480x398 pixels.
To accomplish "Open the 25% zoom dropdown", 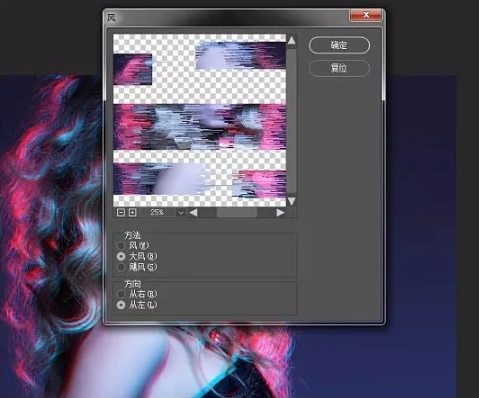I will coord(181,212).
